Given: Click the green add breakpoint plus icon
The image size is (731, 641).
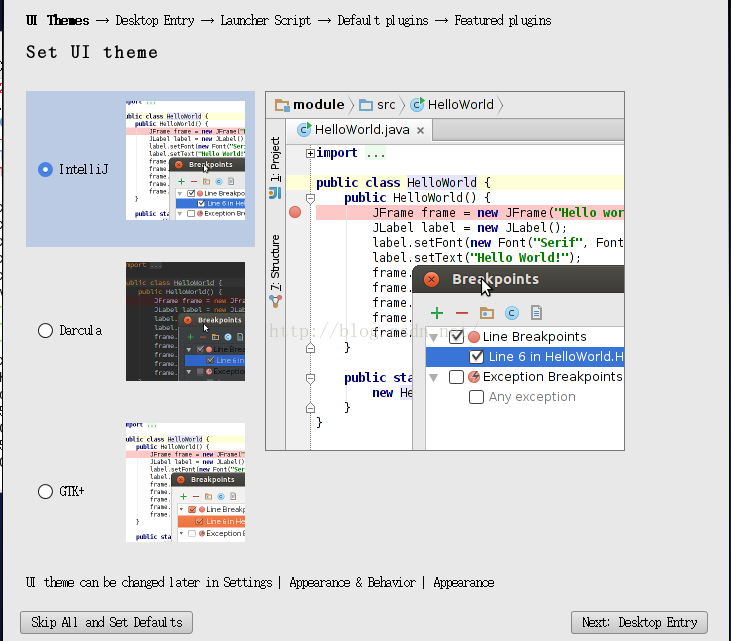Looking at the screenshot, I should tap(437, 313).
